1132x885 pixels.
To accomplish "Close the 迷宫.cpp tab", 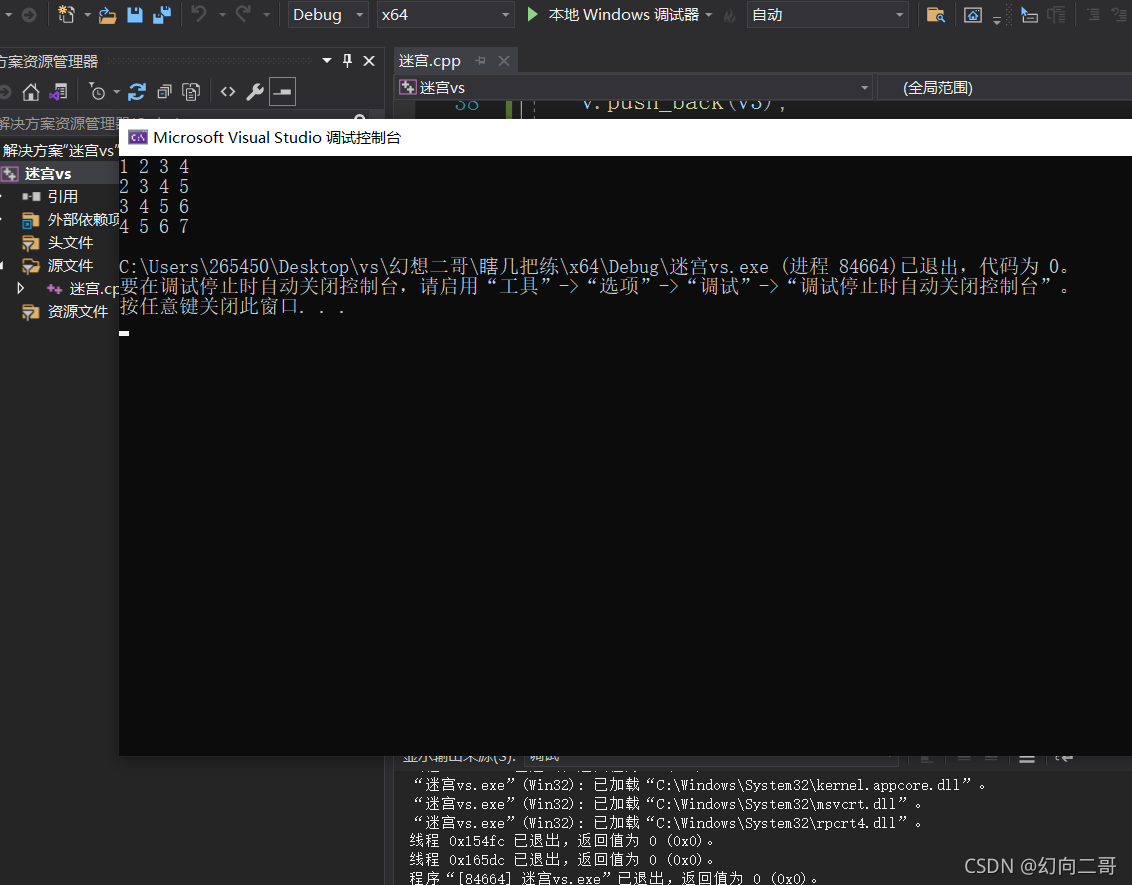I will click(504, 61).
